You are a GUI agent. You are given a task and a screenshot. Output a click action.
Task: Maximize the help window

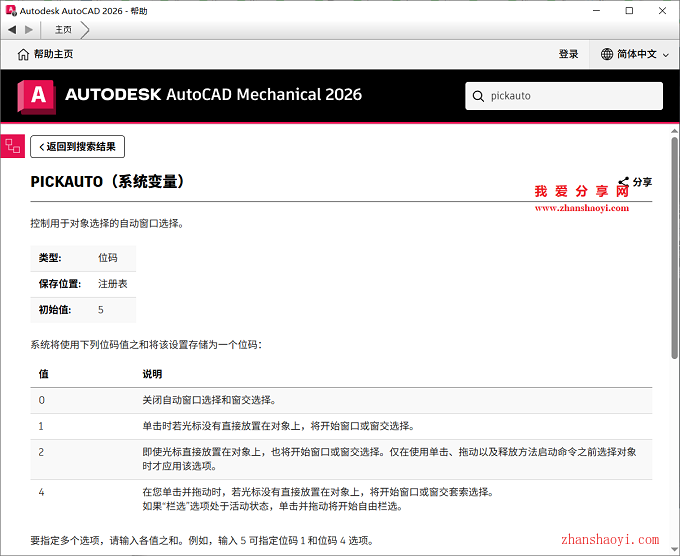pos(629,10)
